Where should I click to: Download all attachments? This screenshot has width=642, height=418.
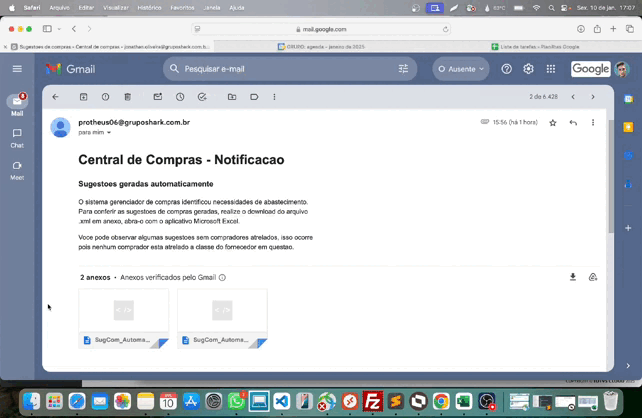click(573, 277)
